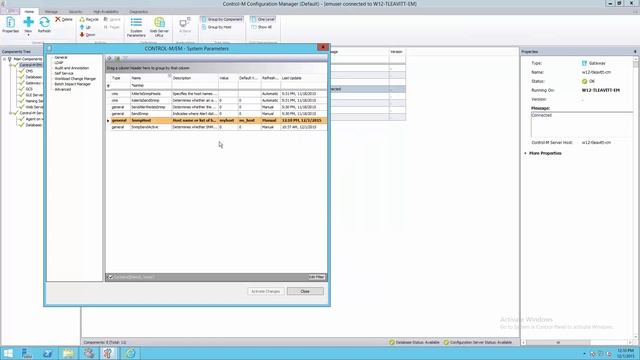The width and height of the screenshot is (640, 360).
Task: Click the Edit Filter button
Action: click(x=316, y=277)
